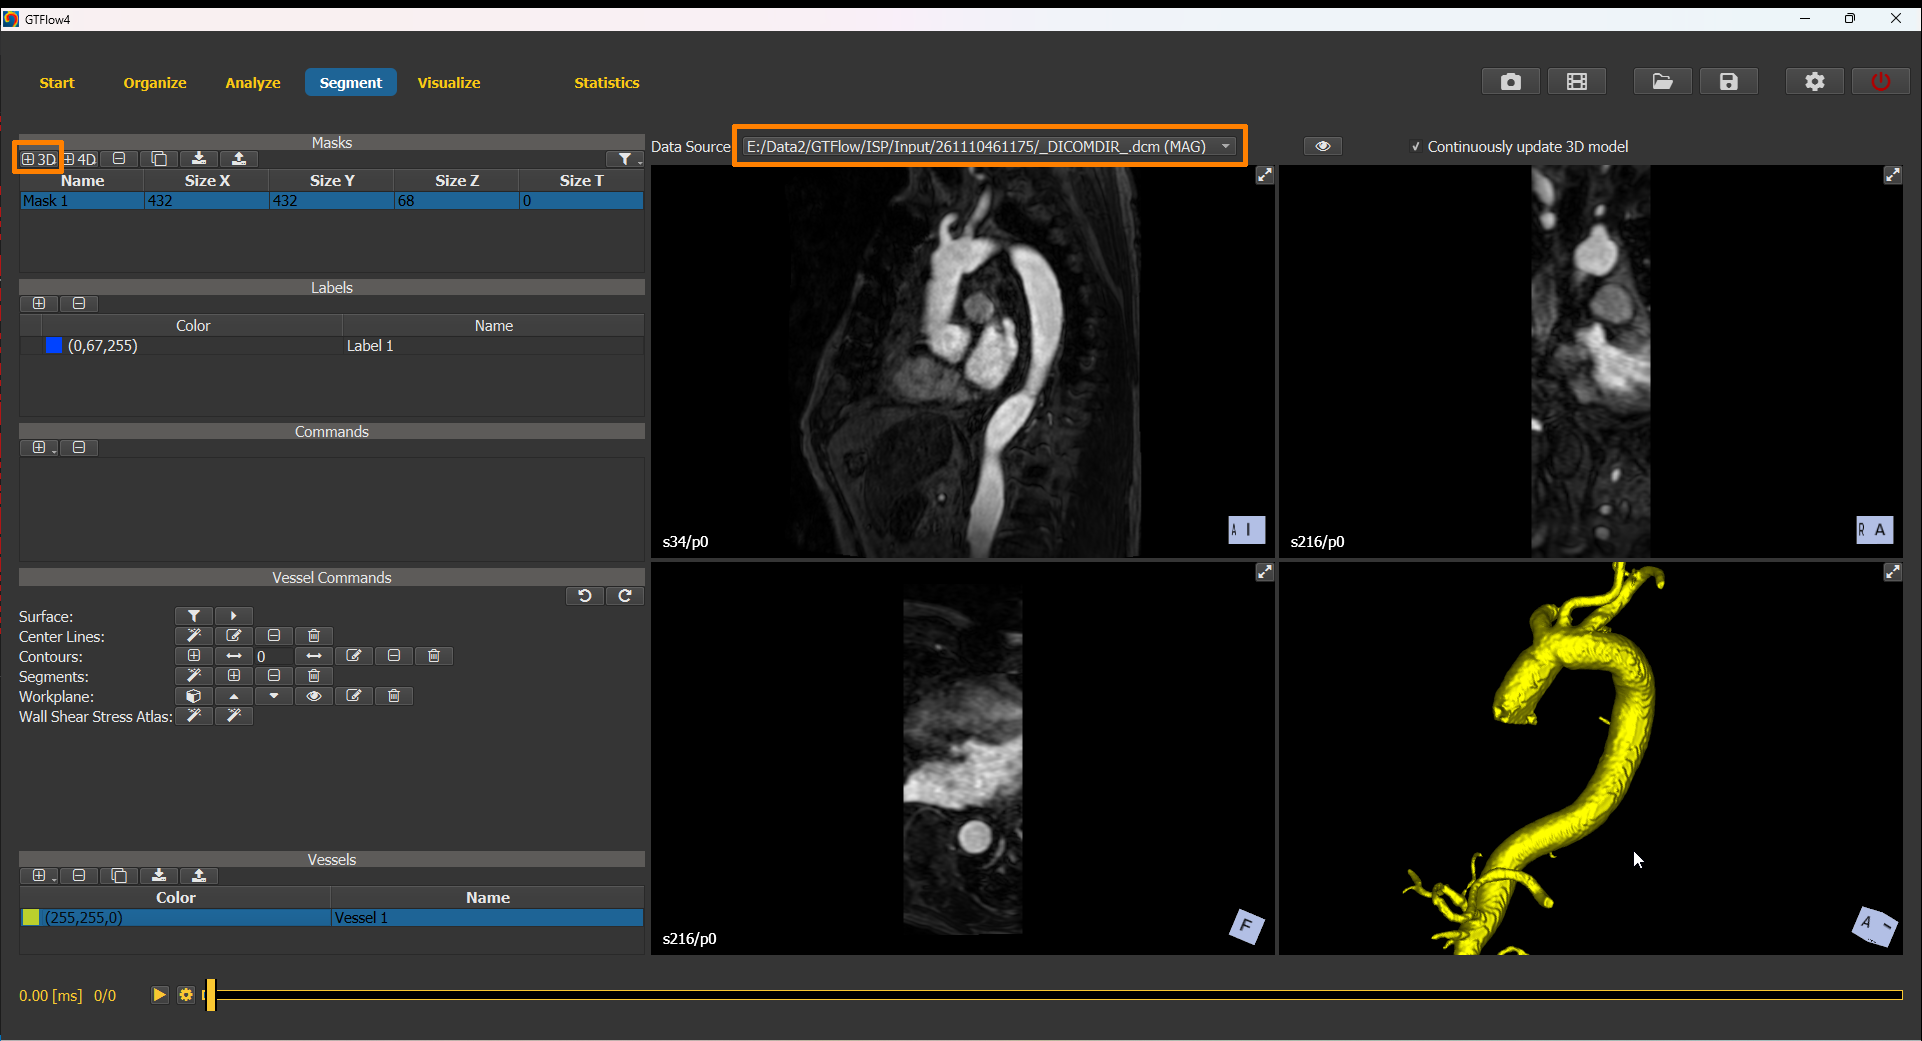1922x1041 pixels.
Task: Remove the selected mask from Masks toolbar
Action: [119, 159]
